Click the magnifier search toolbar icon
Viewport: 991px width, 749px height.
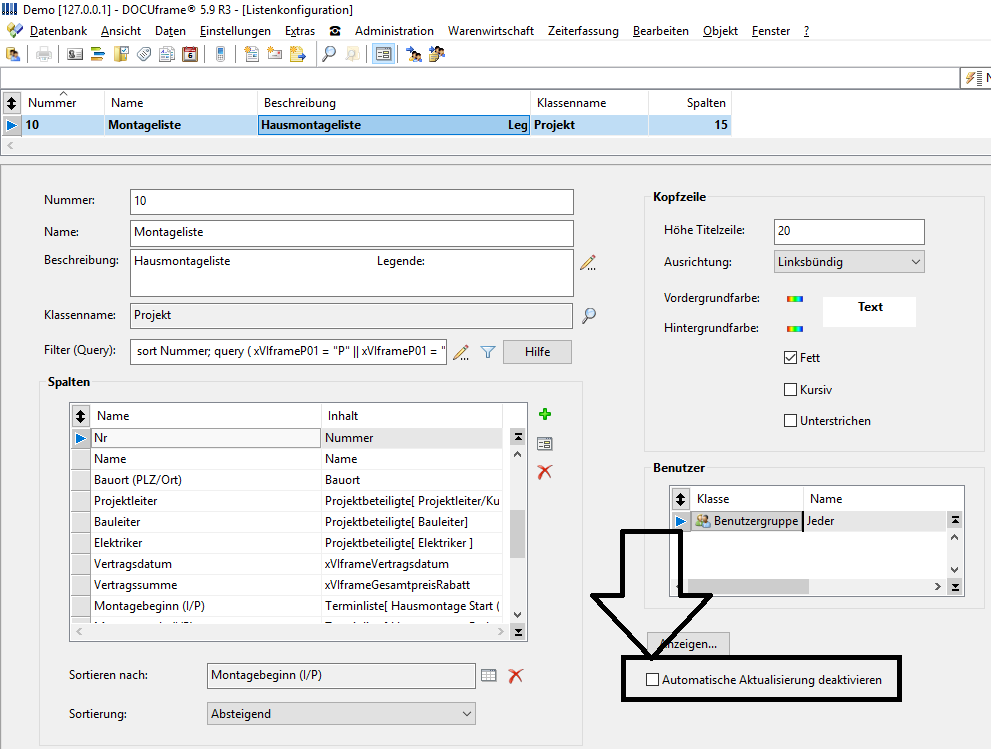click(x=329, y=54)
